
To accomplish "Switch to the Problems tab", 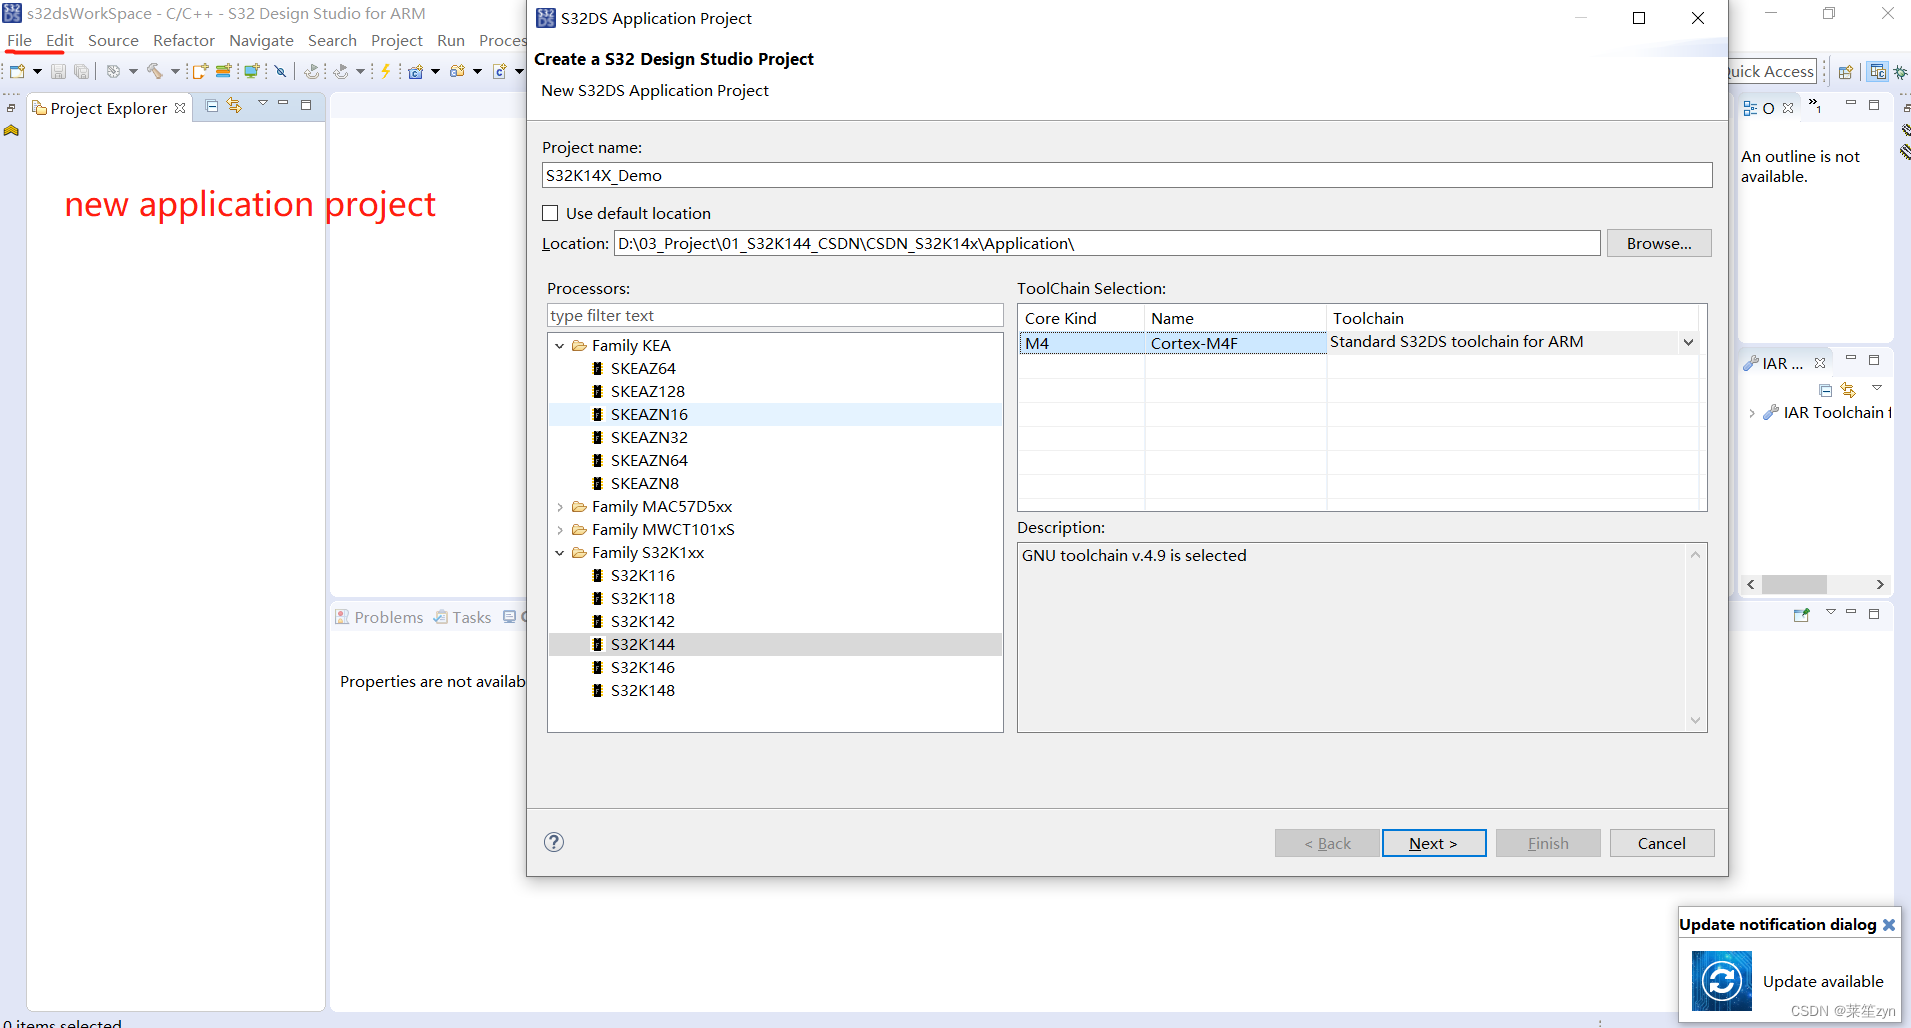I will [379, 617].
